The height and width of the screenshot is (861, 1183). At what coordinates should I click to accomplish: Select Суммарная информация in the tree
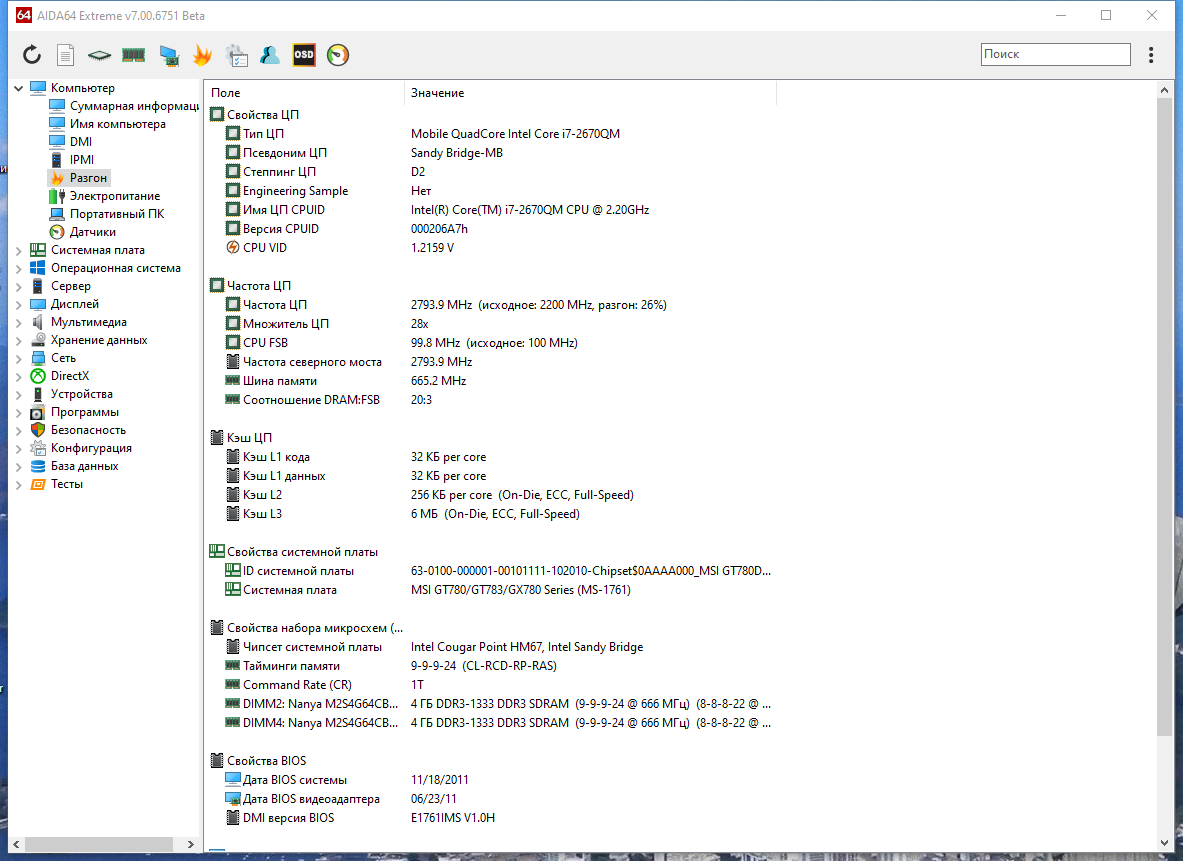(134, 106)
